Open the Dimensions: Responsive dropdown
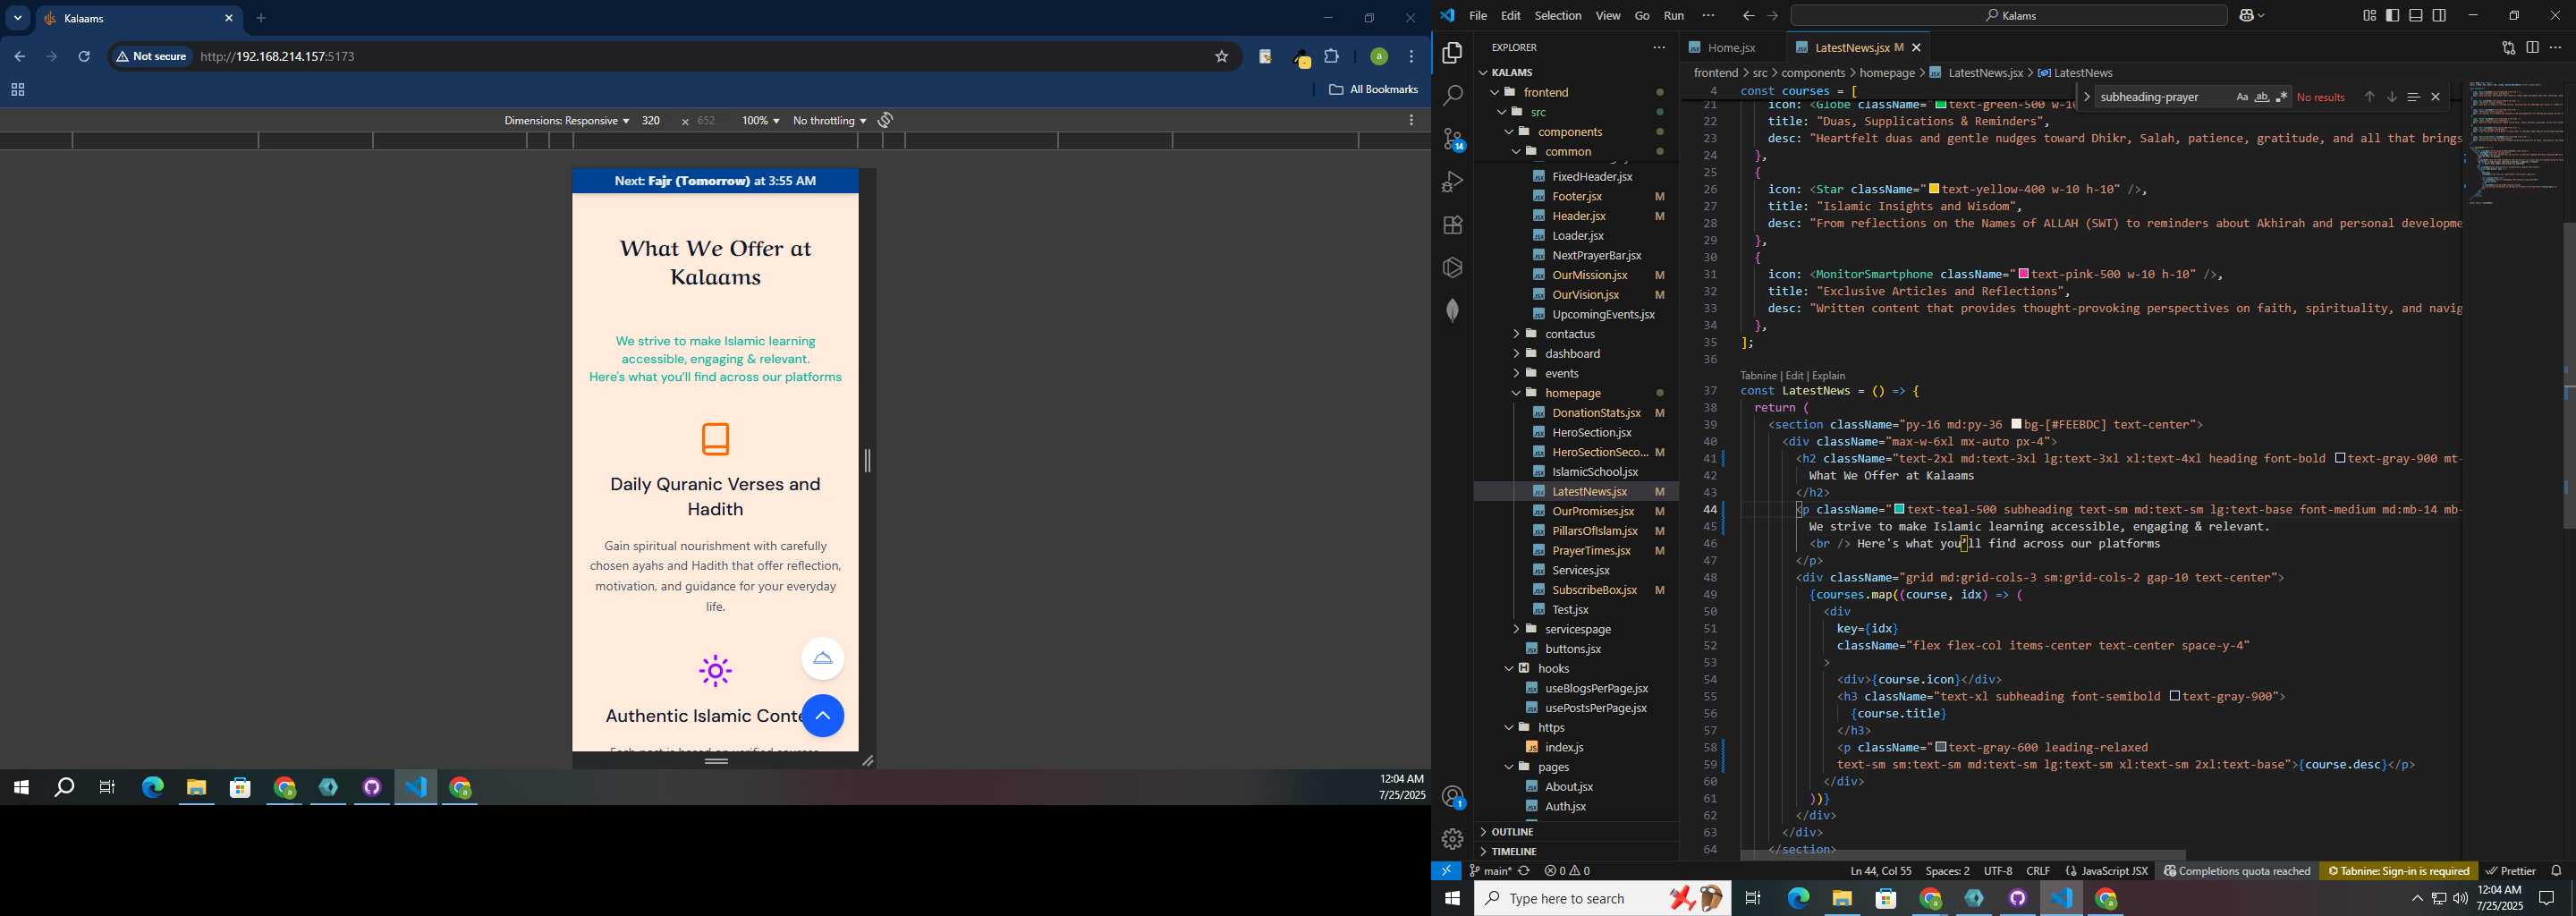 pyautogui.click(x=566, y=120)
